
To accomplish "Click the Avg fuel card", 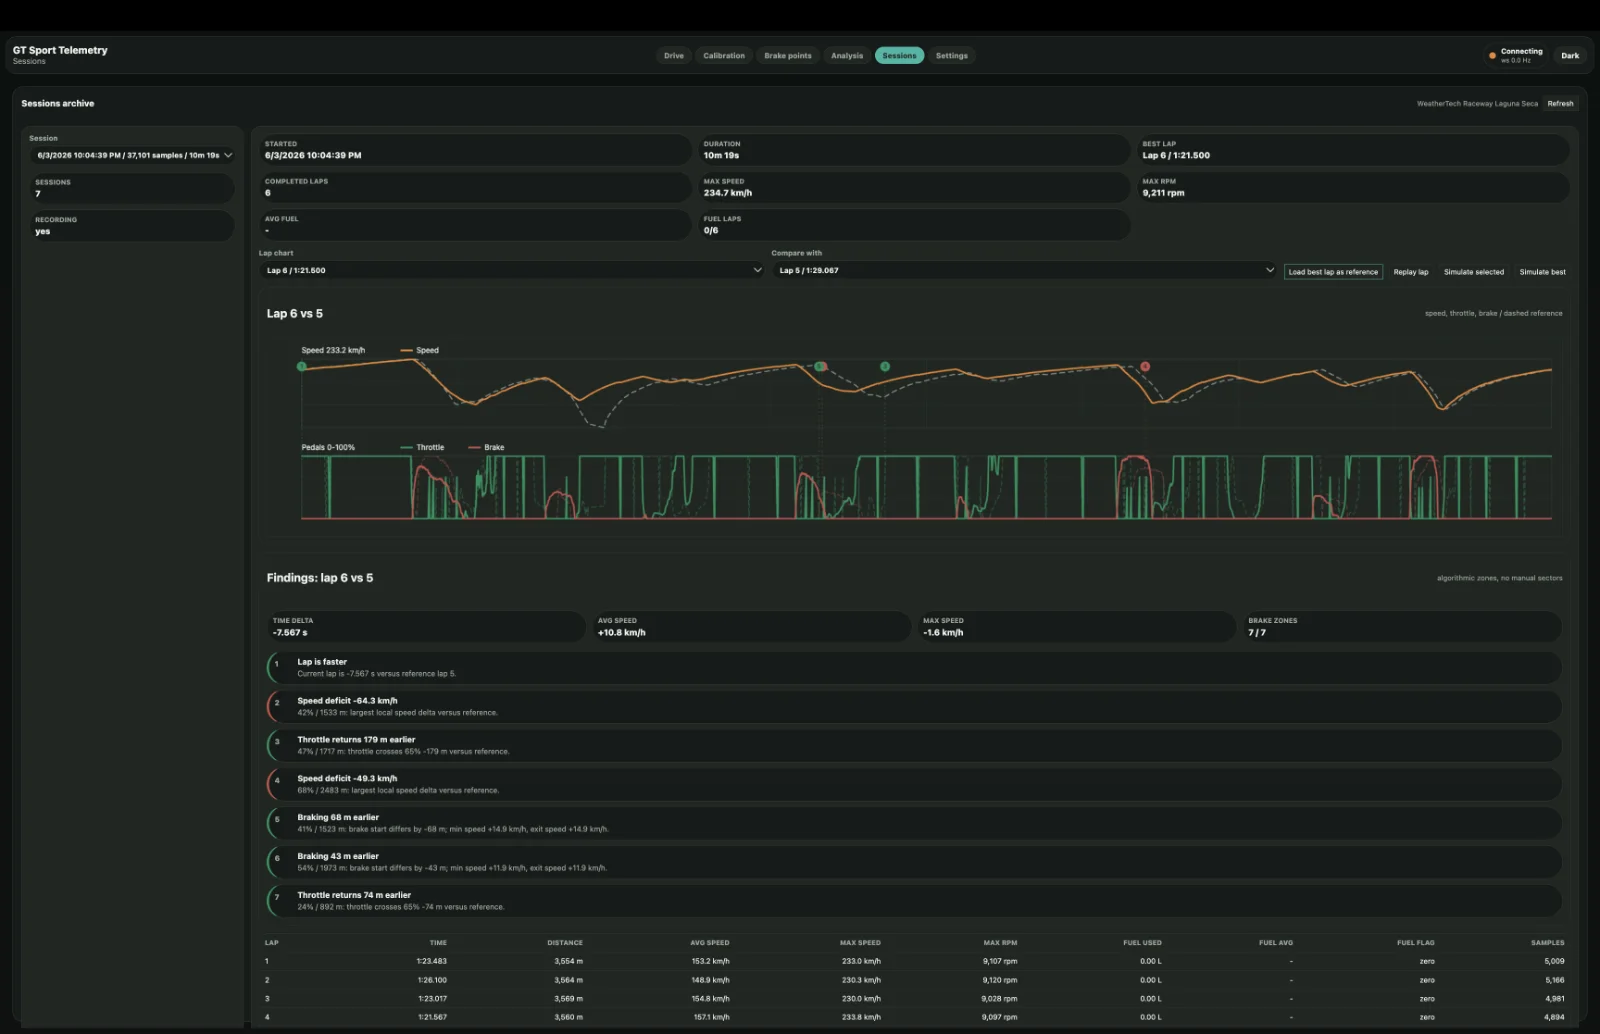I will (475, 225).
